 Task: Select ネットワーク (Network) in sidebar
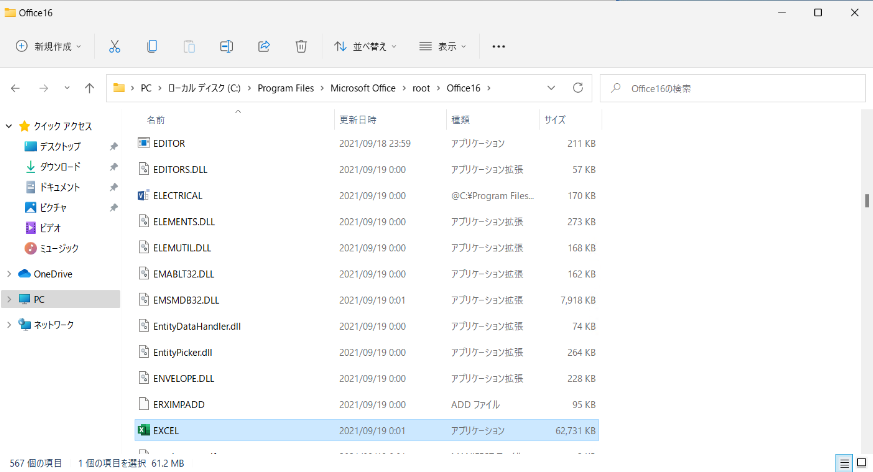coord(53,324)
